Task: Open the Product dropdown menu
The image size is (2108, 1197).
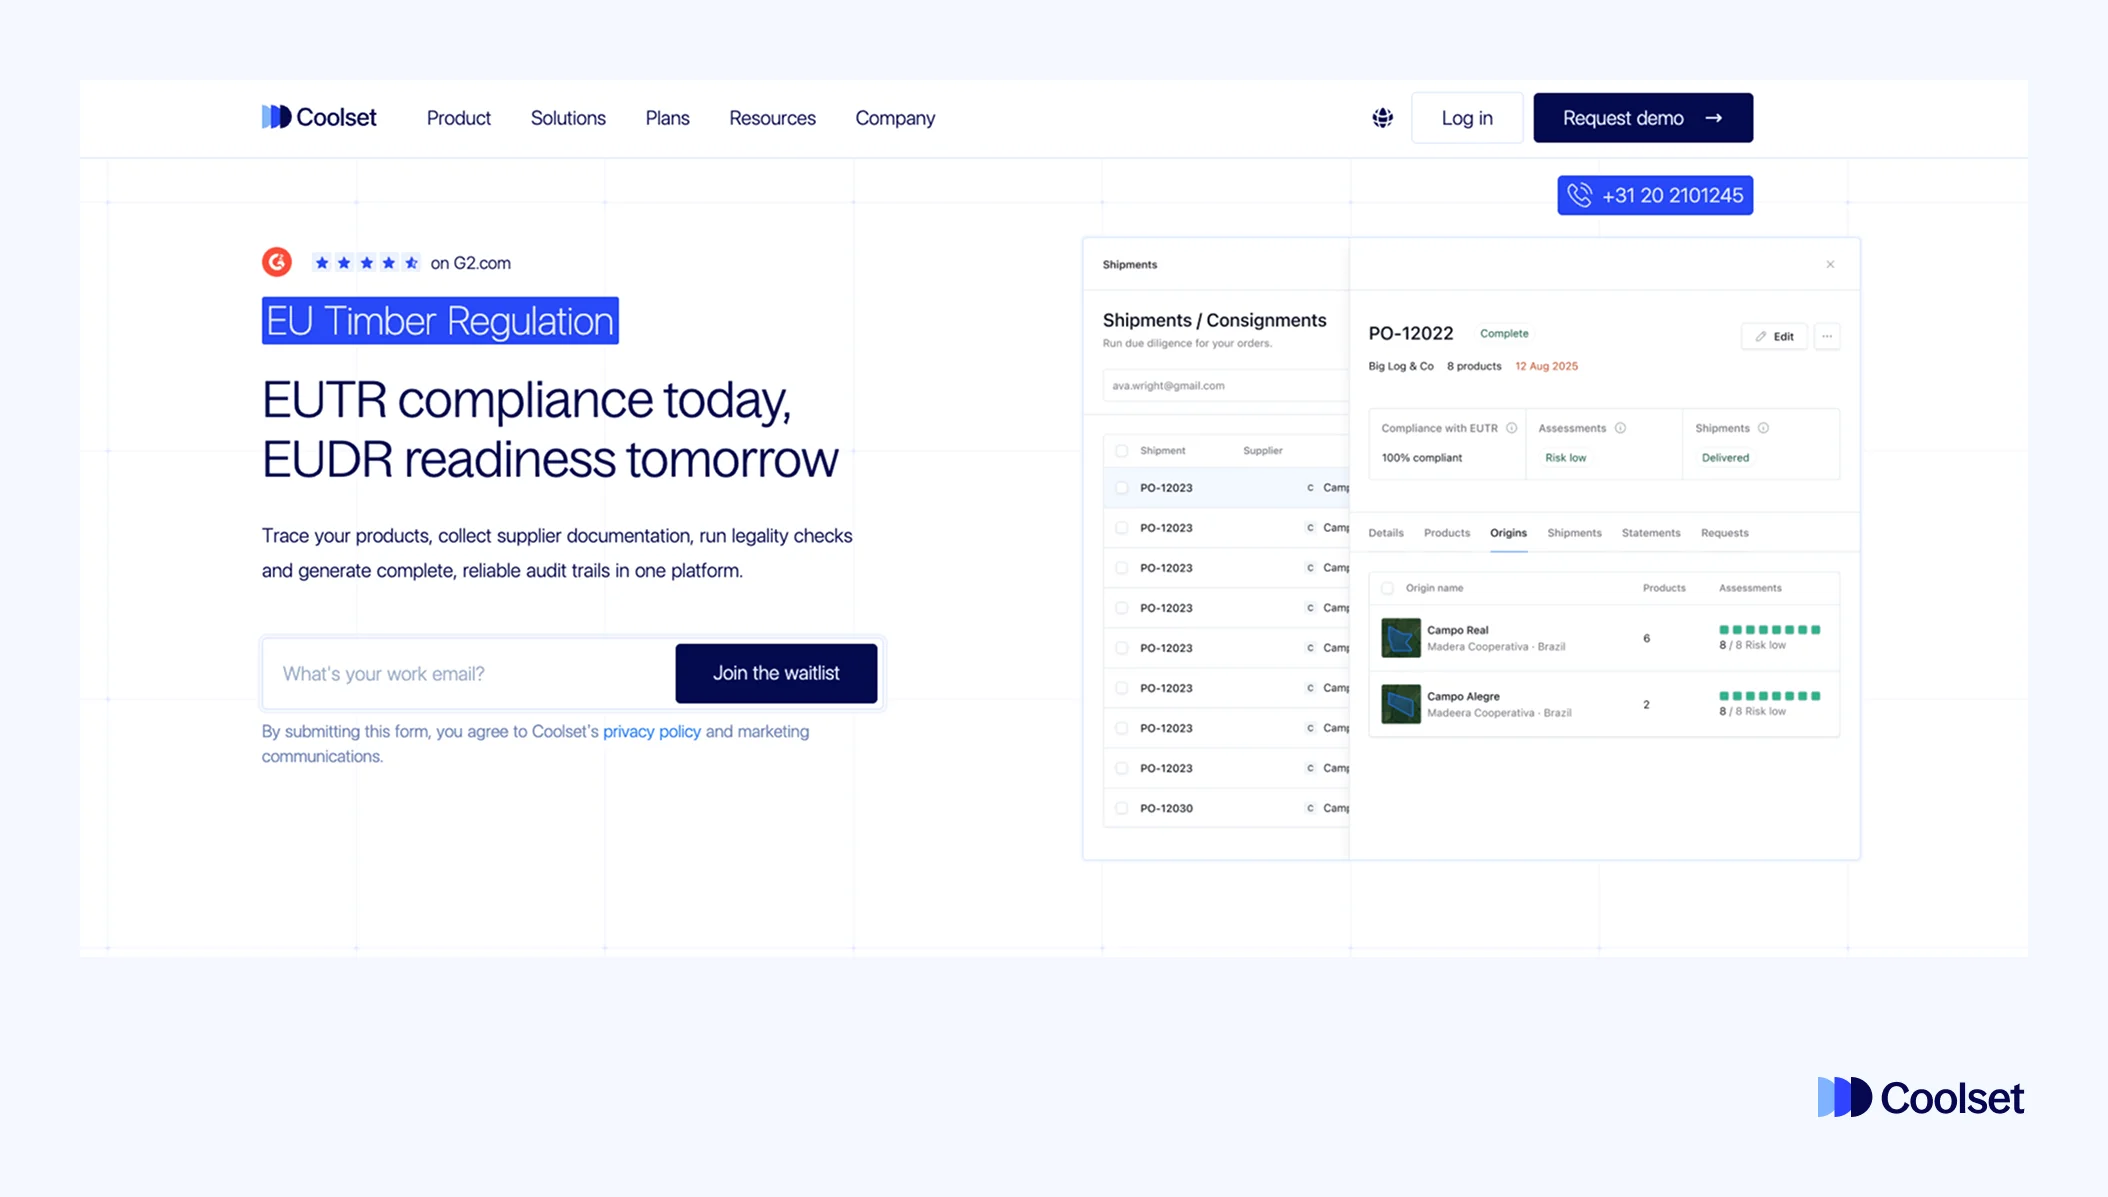Action: [458, 117]
